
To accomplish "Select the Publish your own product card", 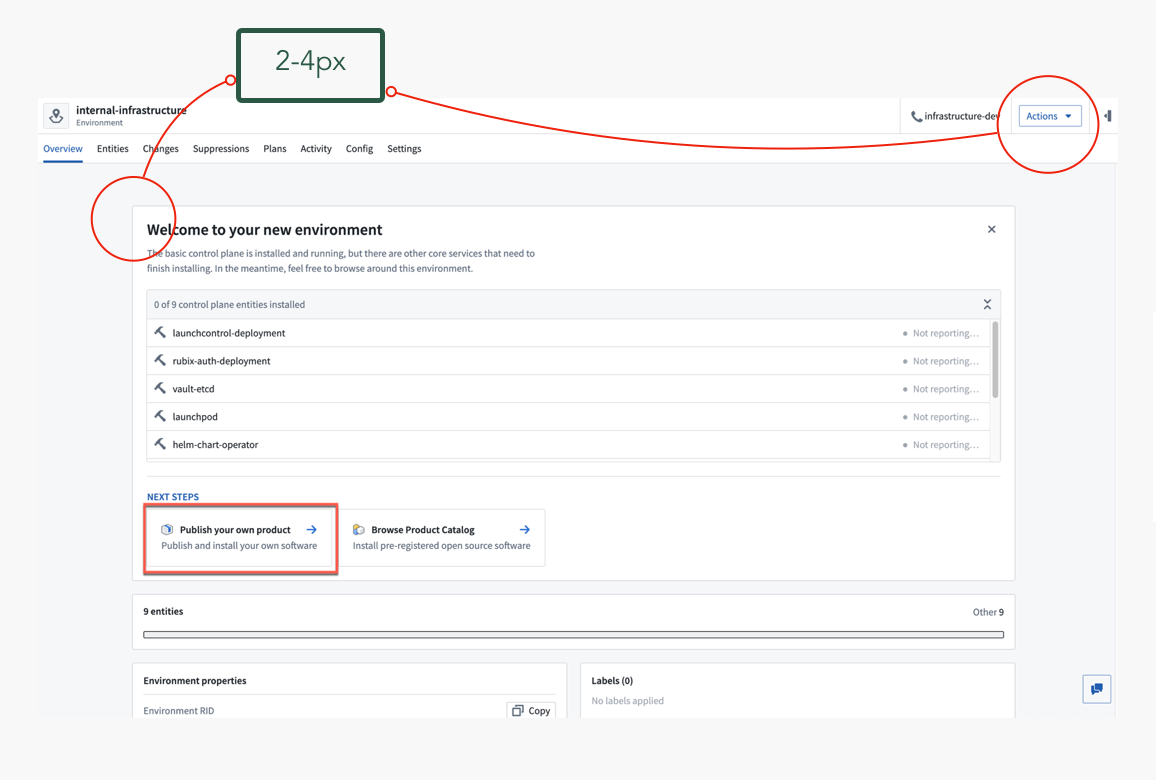I will point(240,539).
